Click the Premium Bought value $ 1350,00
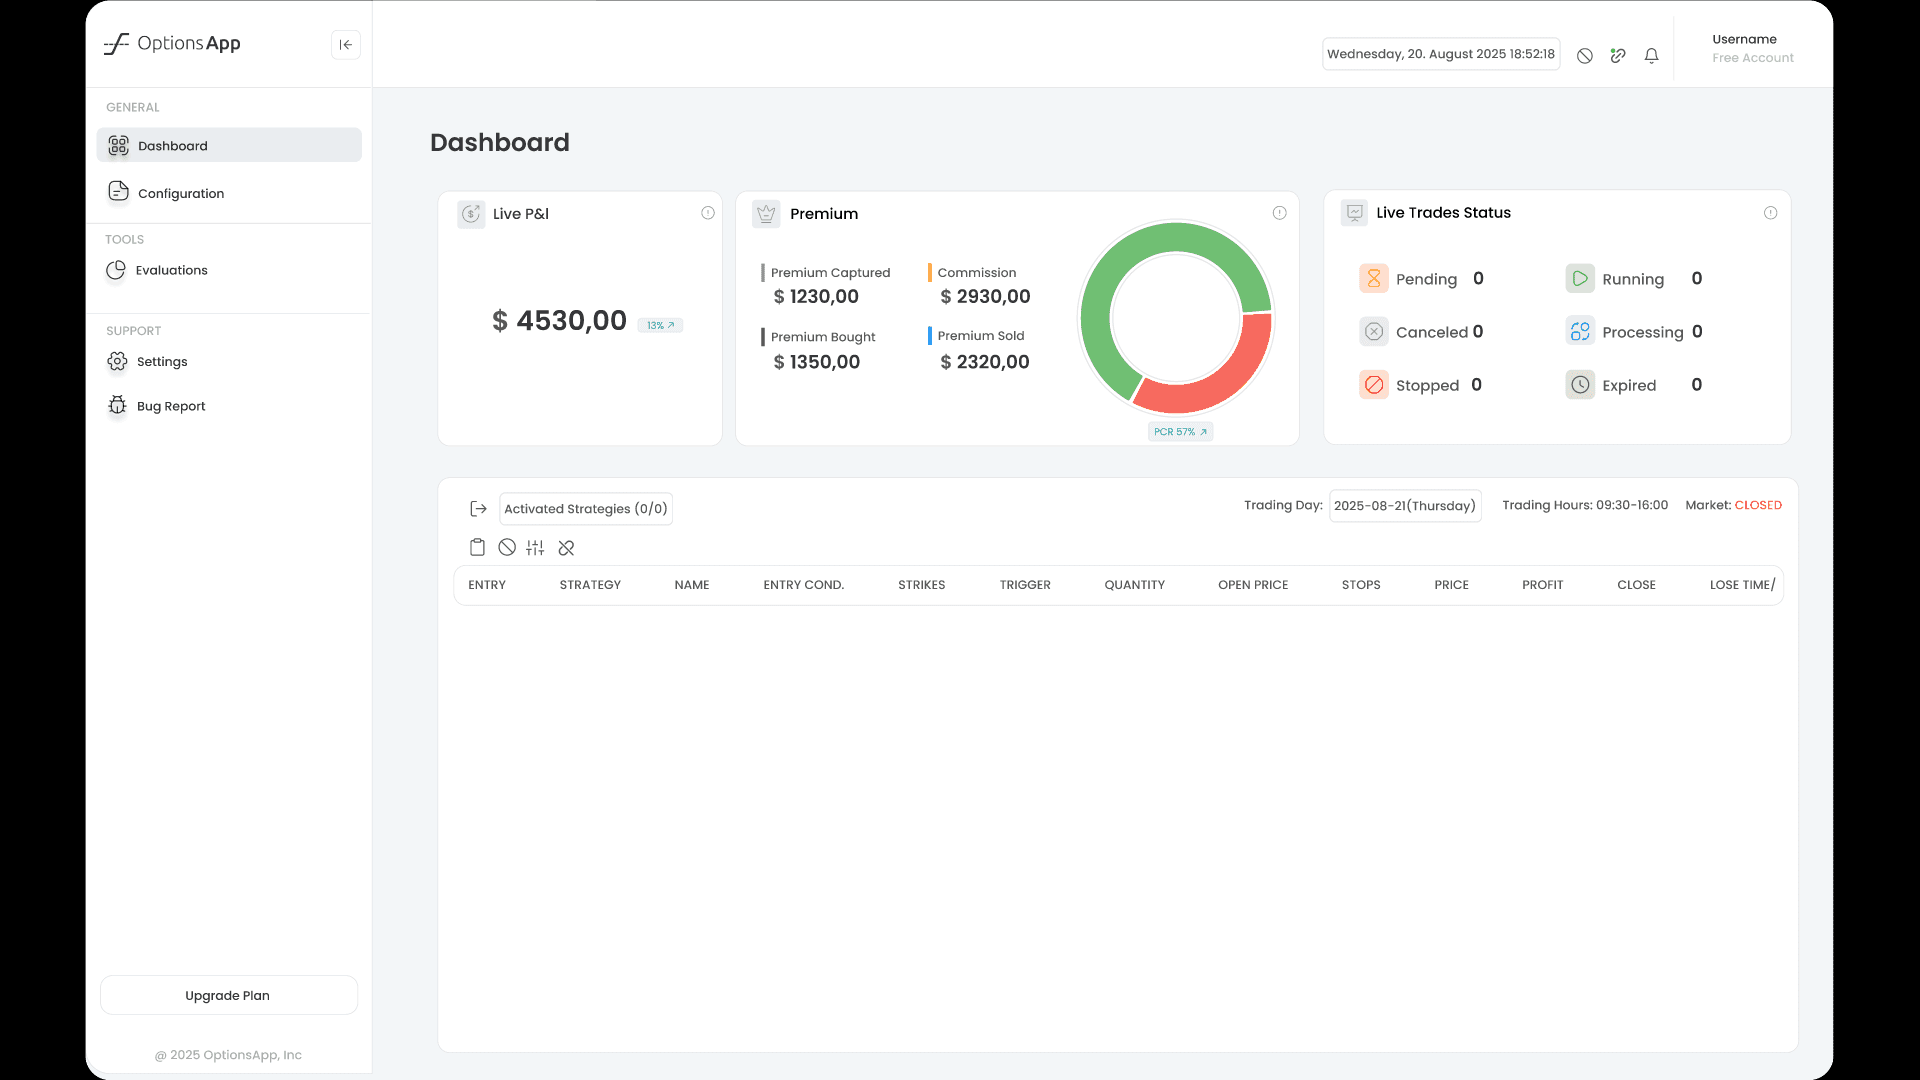This screenshot has height=1080, width=1920. pos(817,362)
